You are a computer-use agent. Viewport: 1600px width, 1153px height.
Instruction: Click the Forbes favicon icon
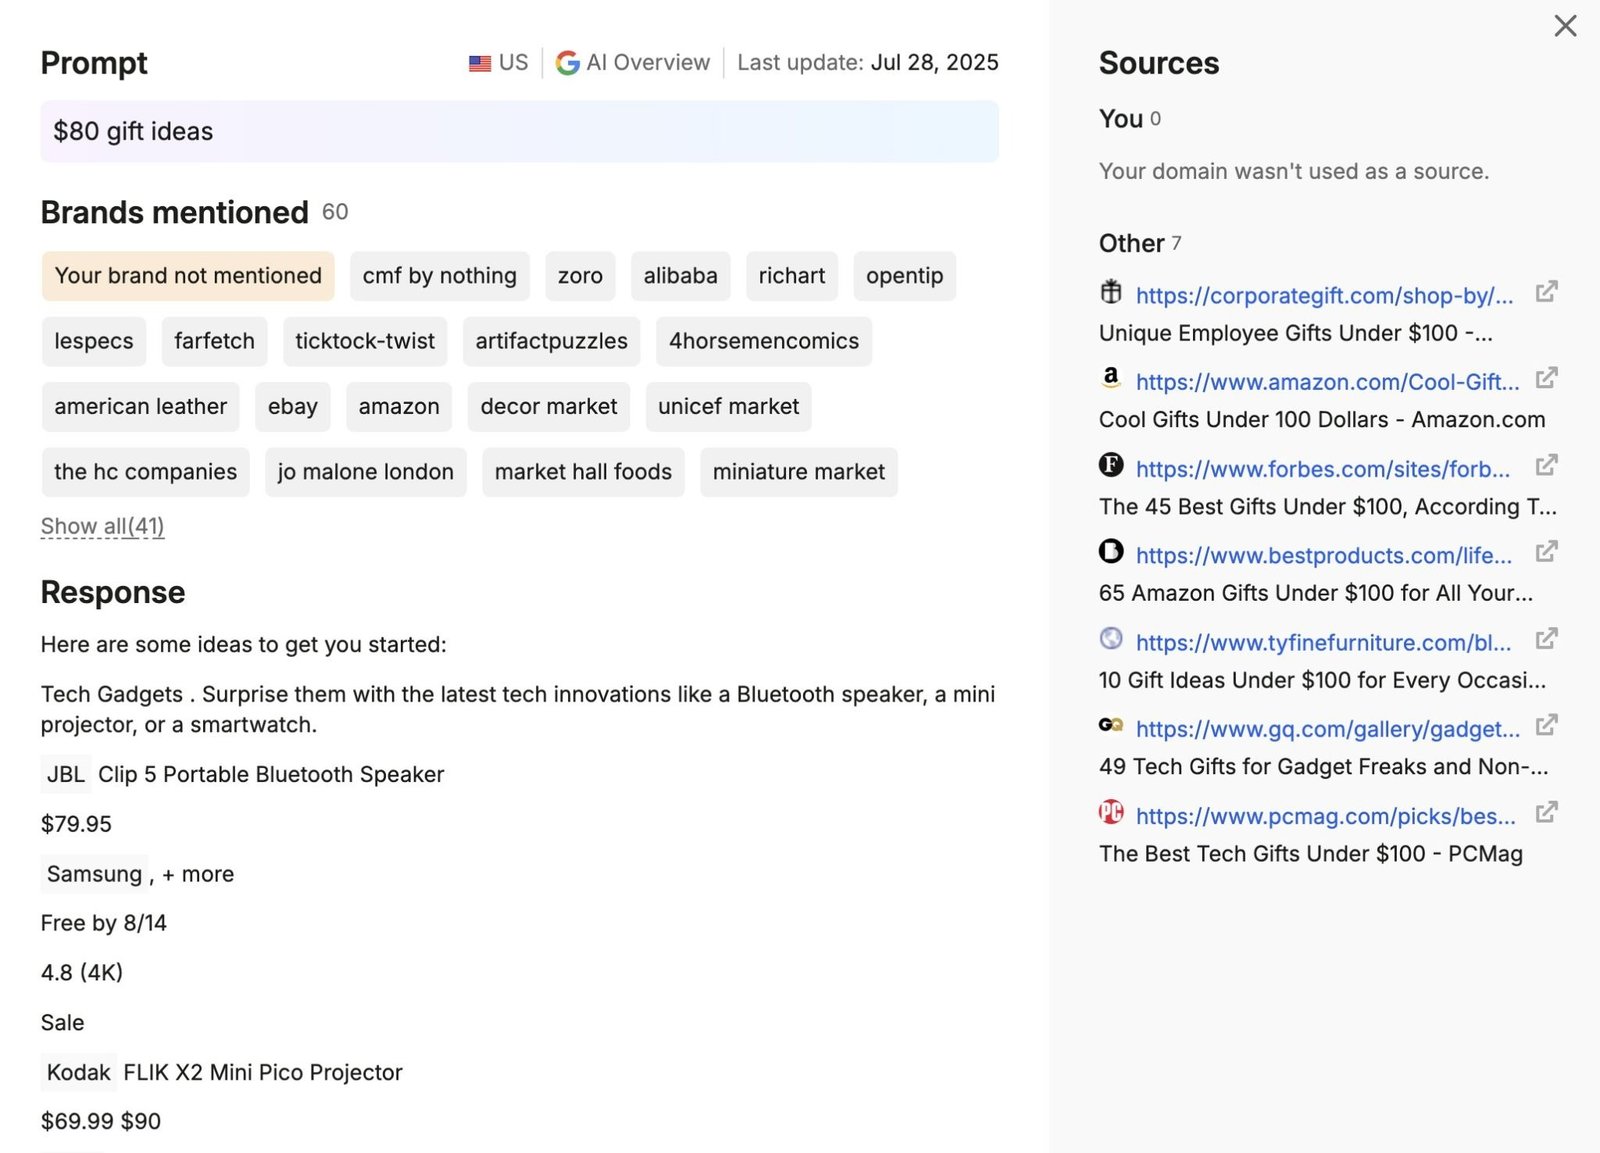1111,465
